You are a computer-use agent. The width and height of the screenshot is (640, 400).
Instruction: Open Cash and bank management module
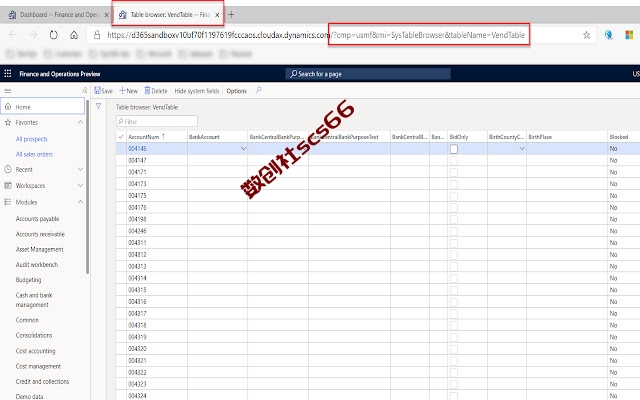34,300
